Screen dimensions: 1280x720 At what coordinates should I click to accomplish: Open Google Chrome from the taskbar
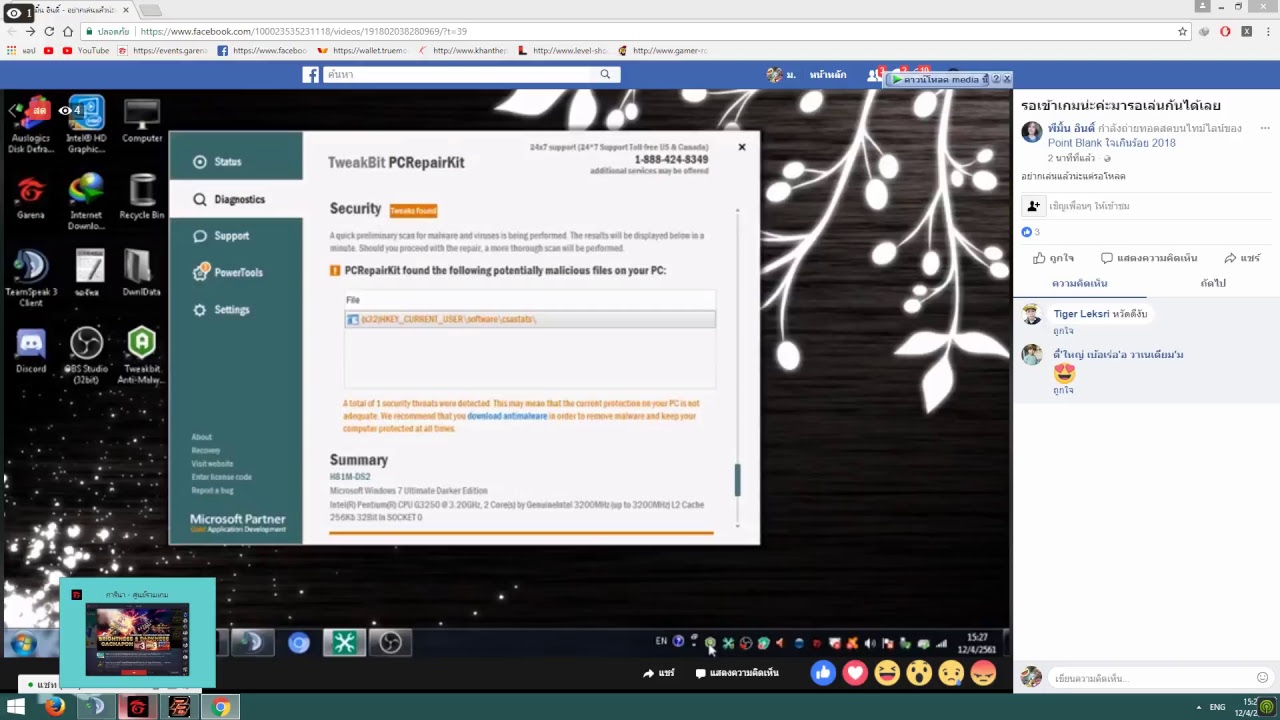point(221,707)
